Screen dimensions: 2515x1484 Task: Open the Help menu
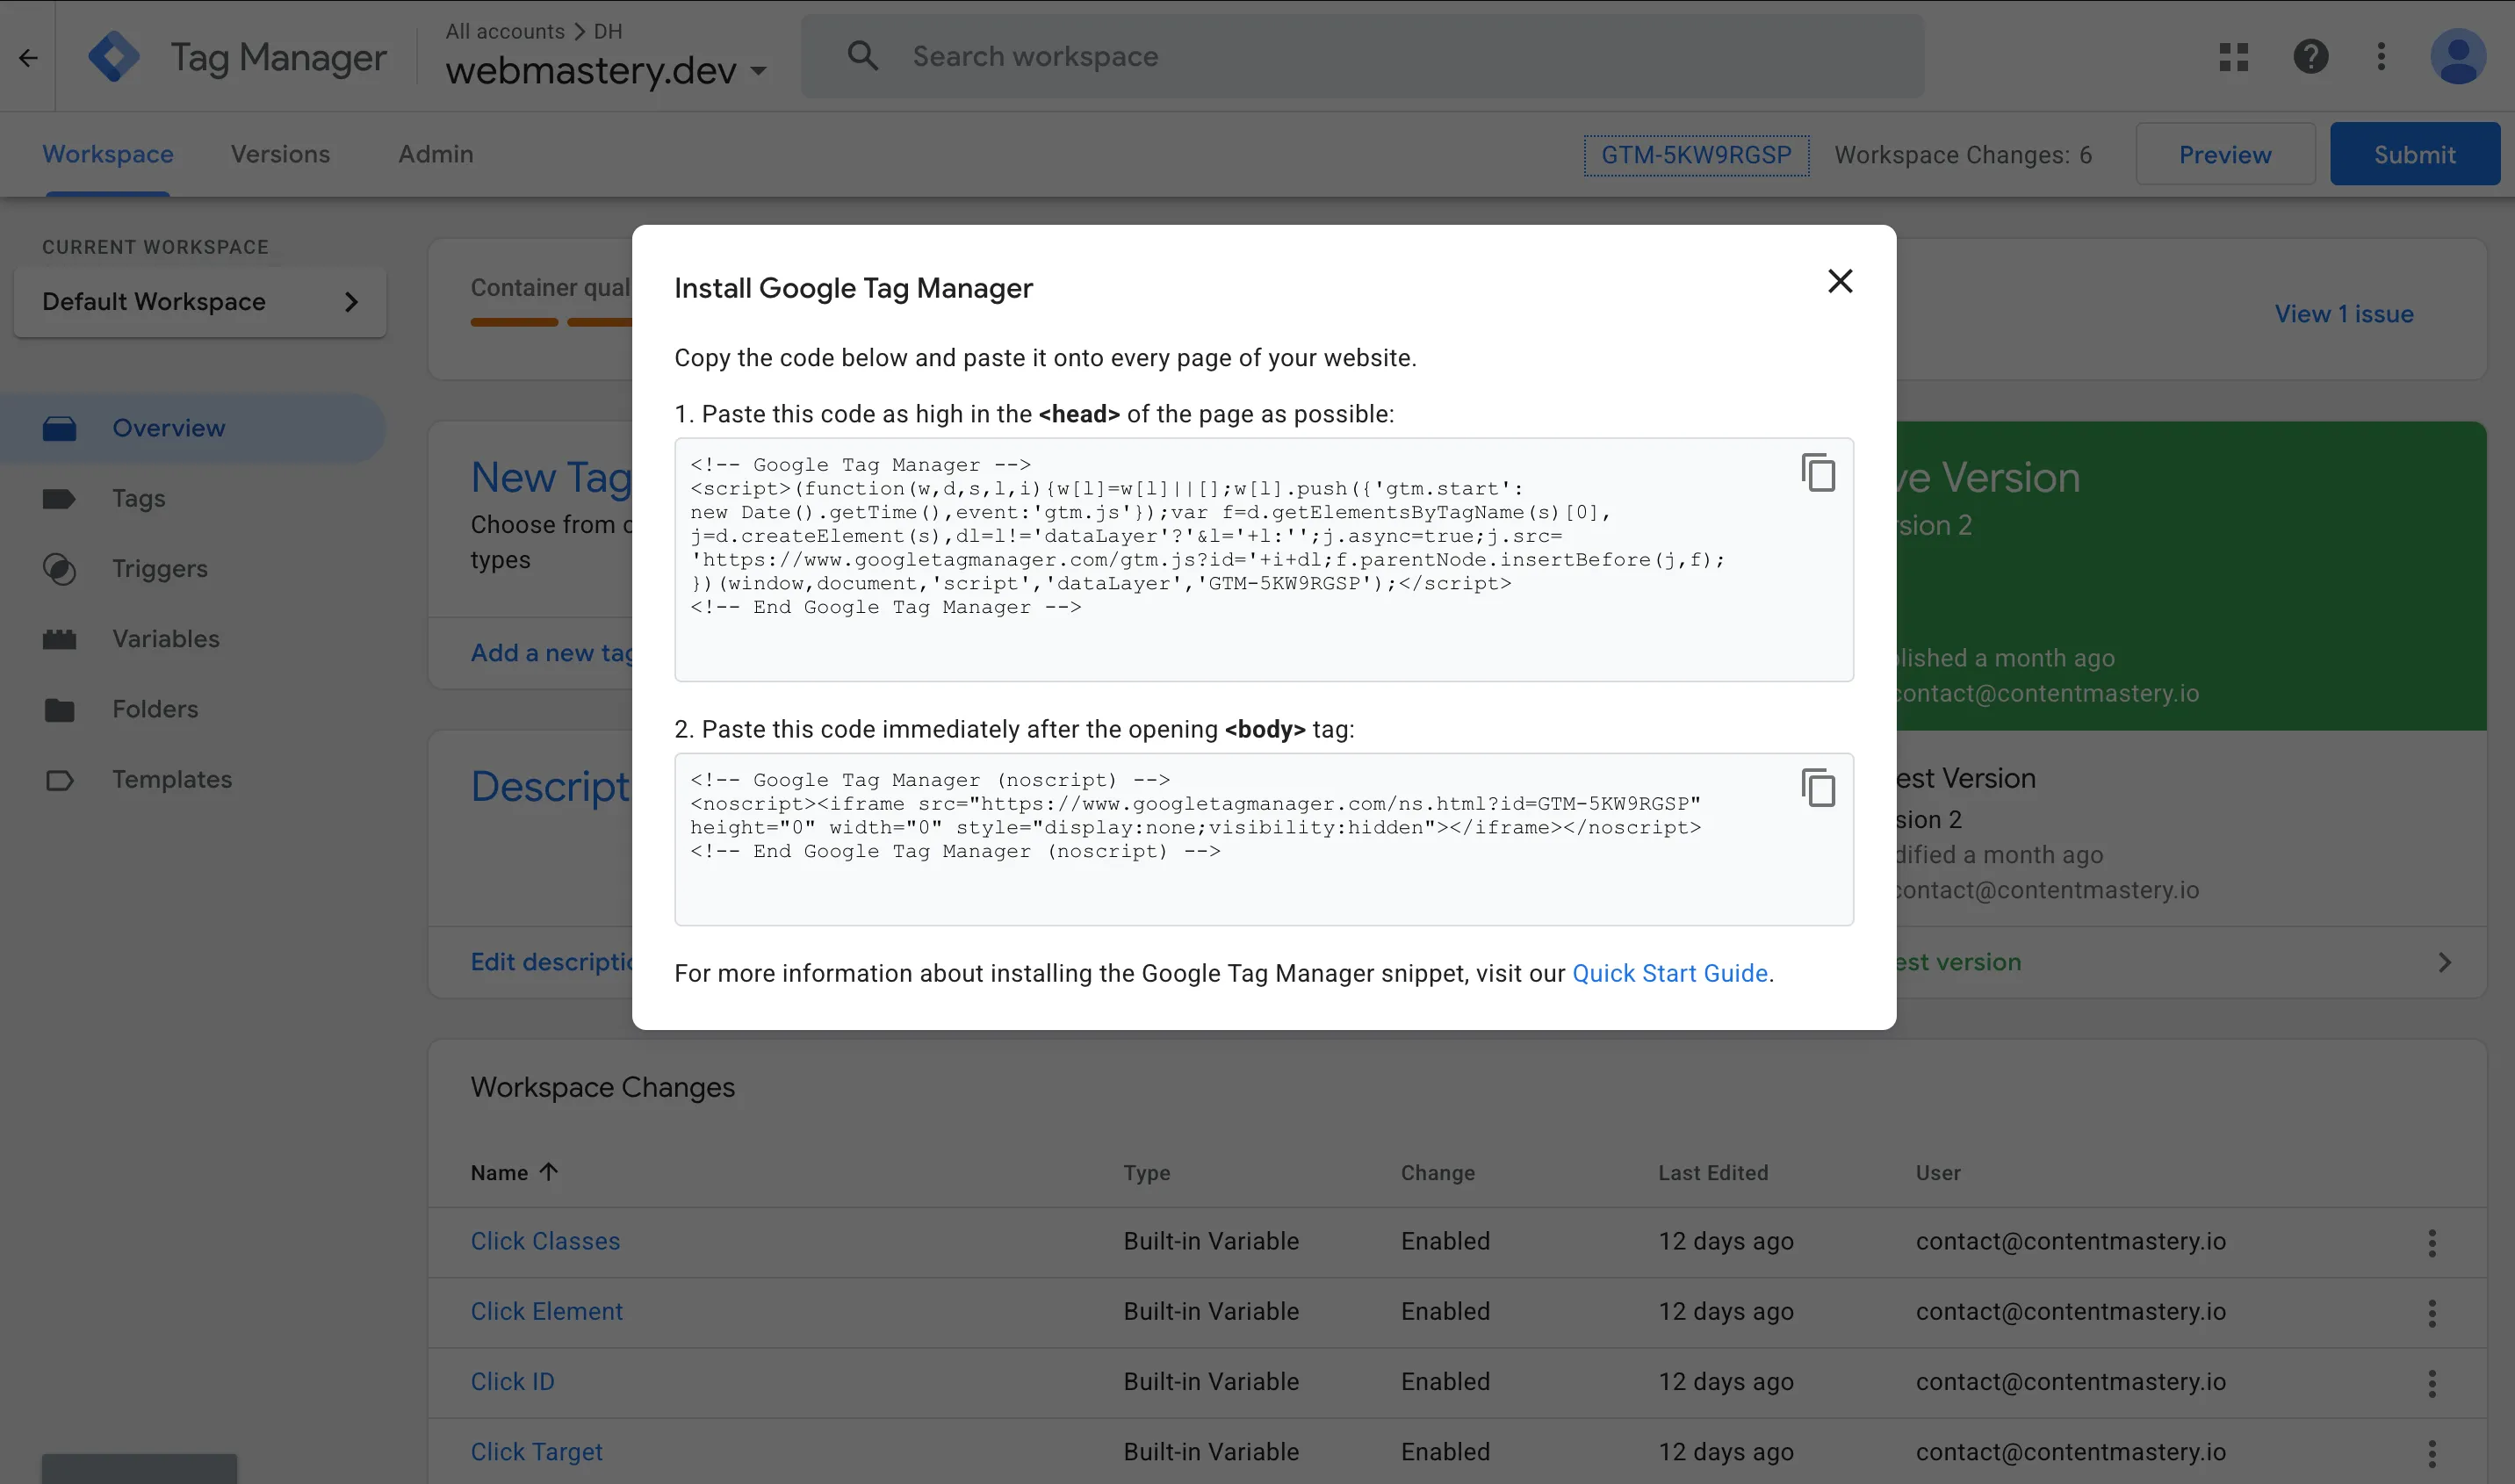2310,56
